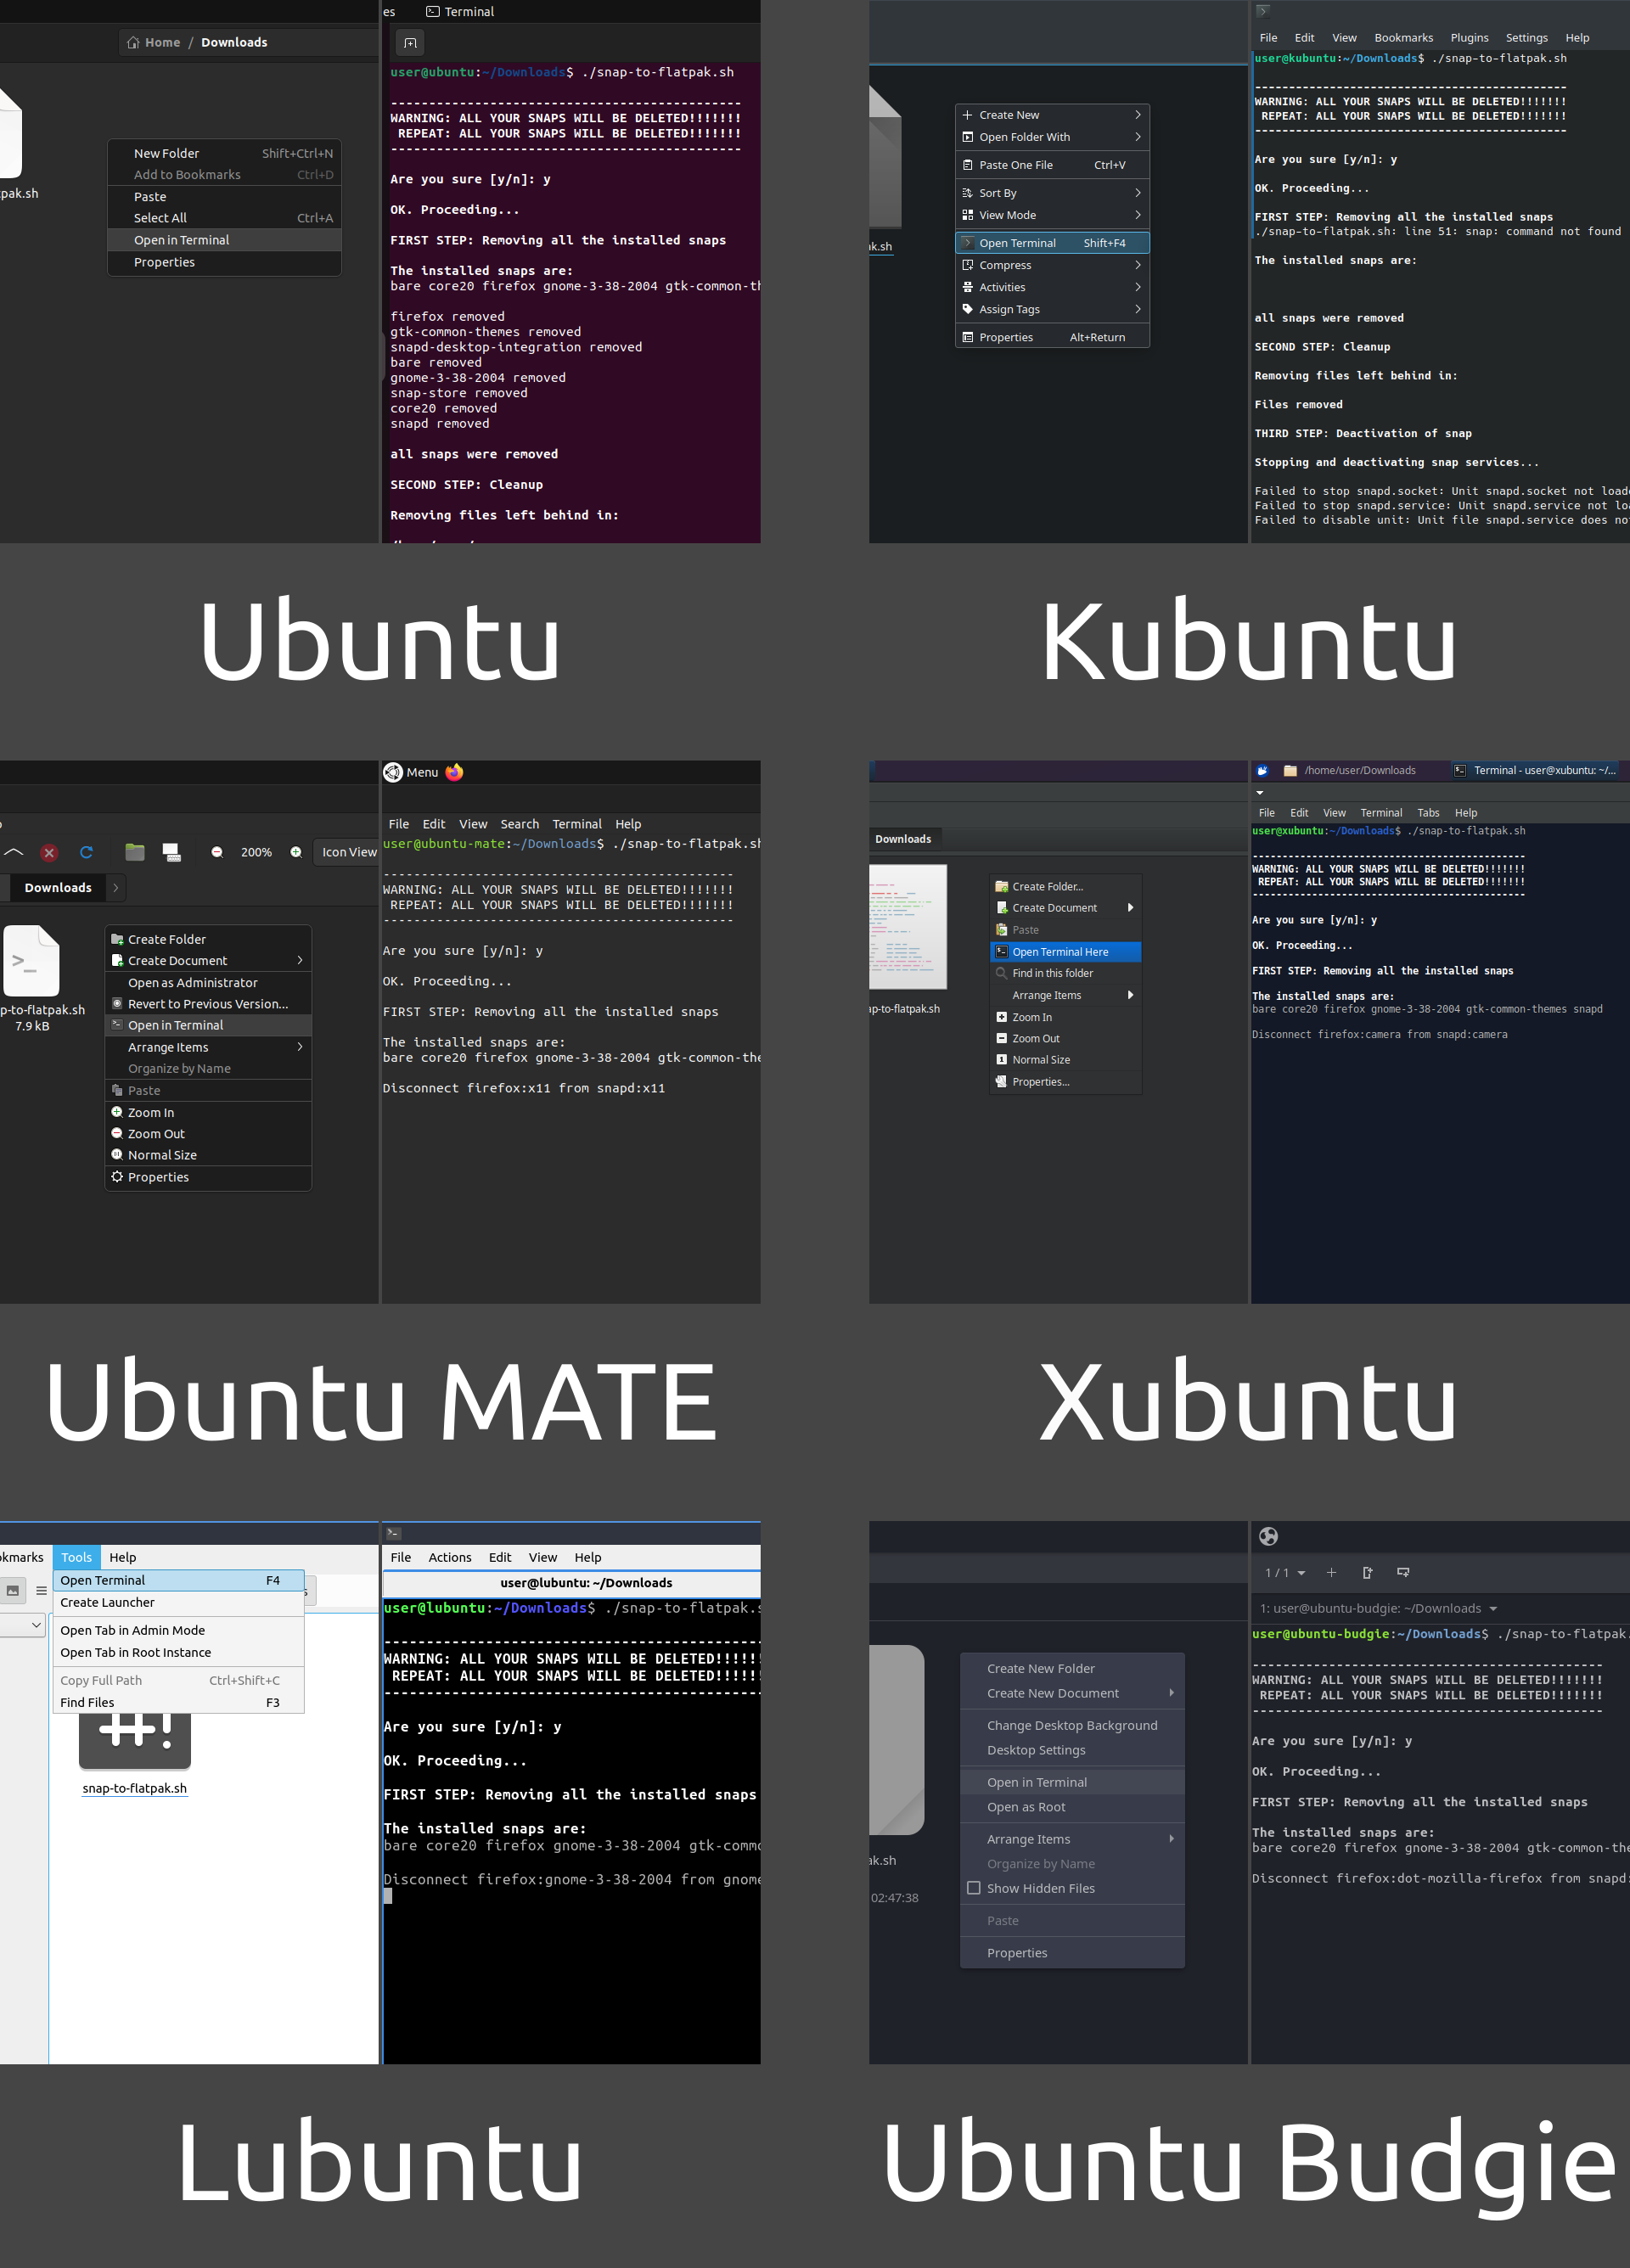
Task: Open snap-to-flatpak.sh script icon in MATE file manager
Action: click(31, 961)
